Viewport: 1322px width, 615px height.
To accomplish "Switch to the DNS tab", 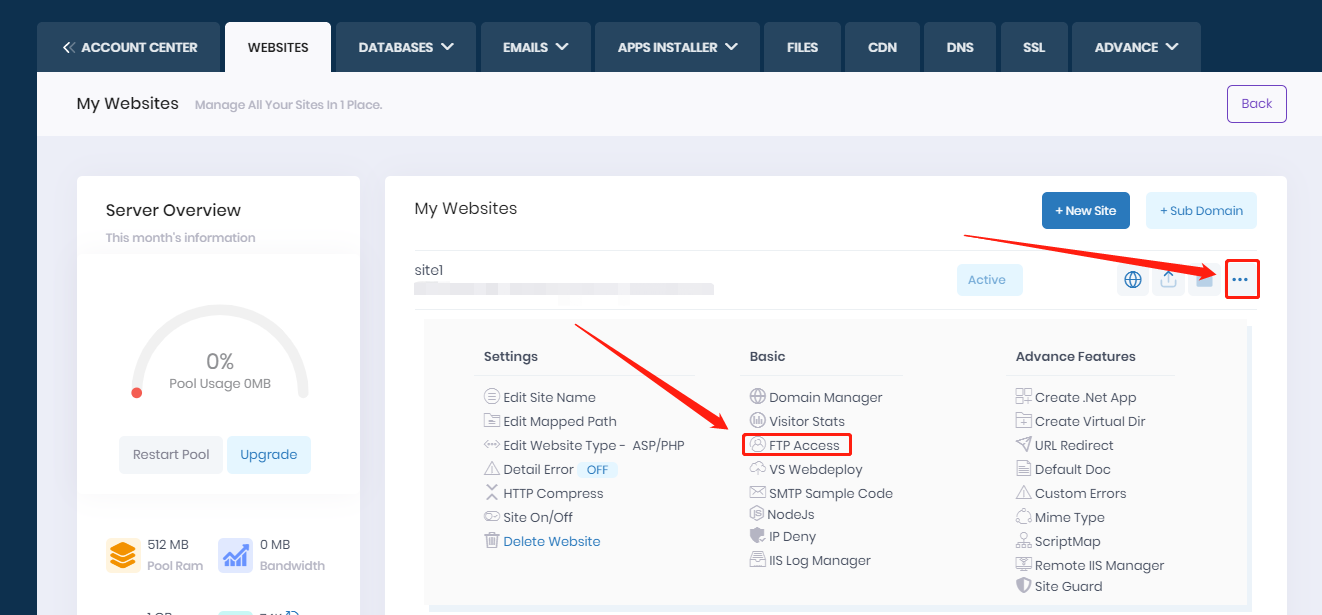I will point(960,47).
